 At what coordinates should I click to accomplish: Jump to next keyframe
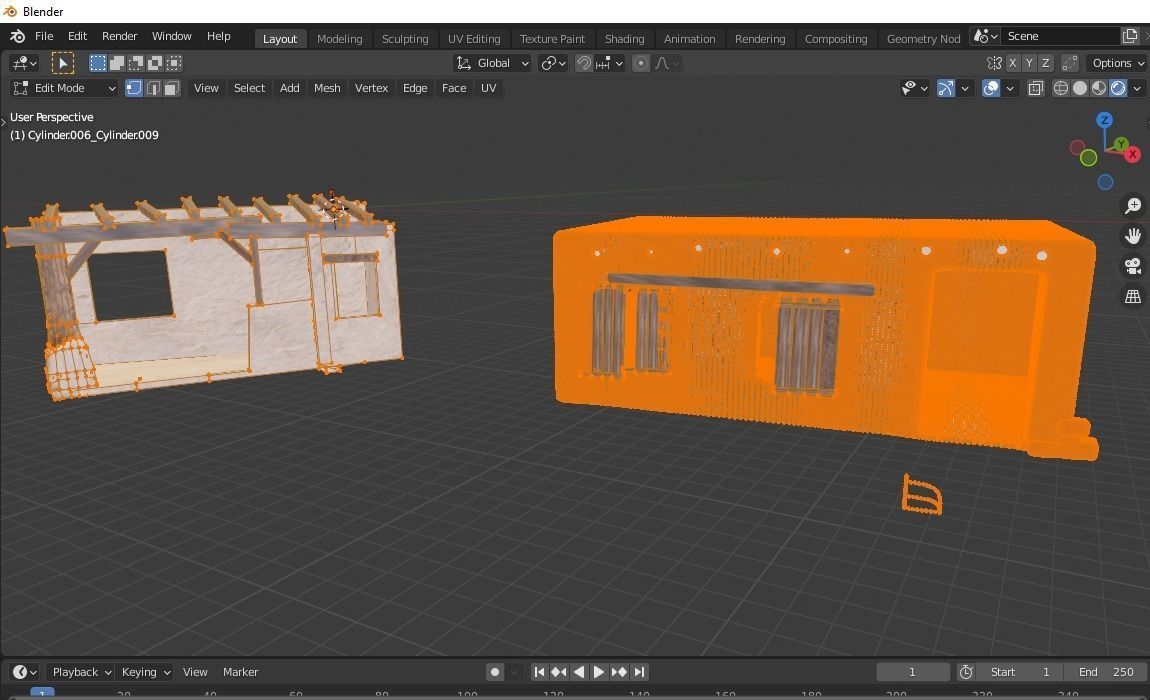(619, 672)
